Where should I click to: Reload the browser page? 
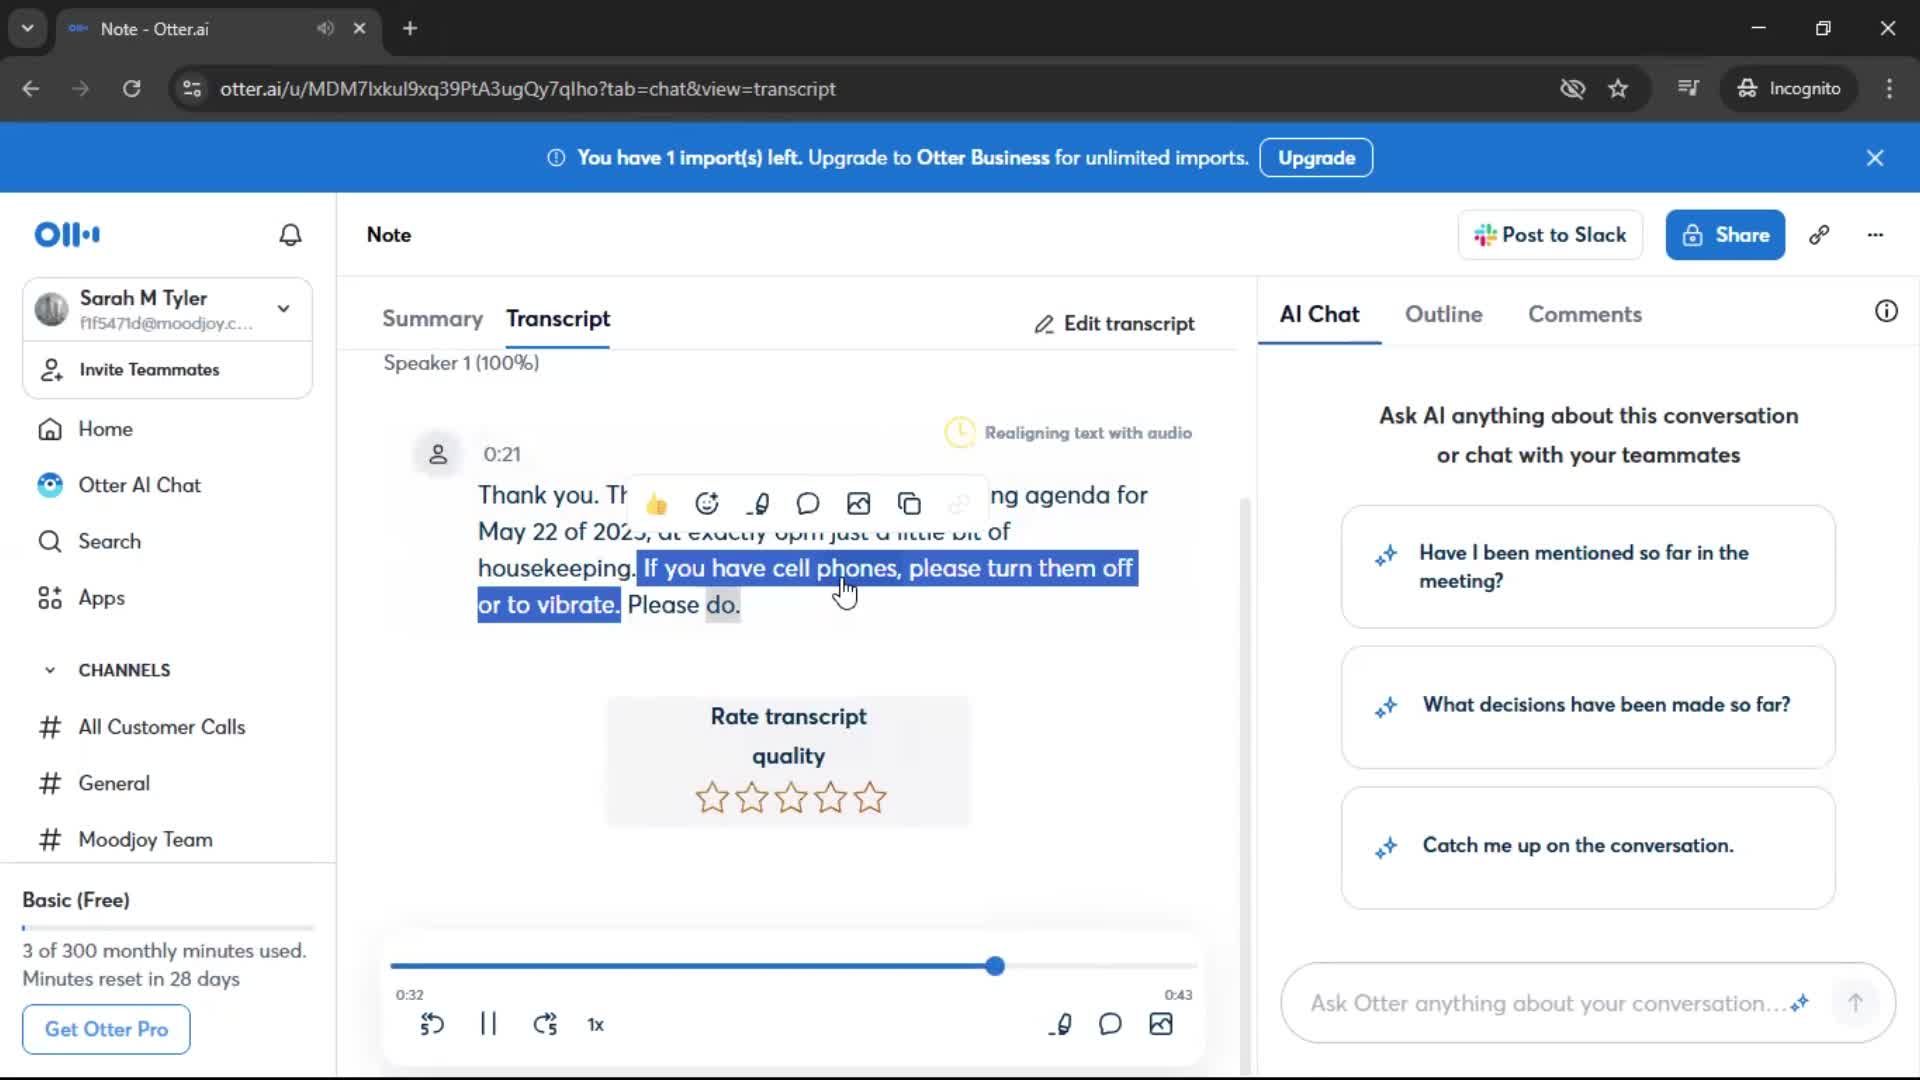click(x=131, y=89)
